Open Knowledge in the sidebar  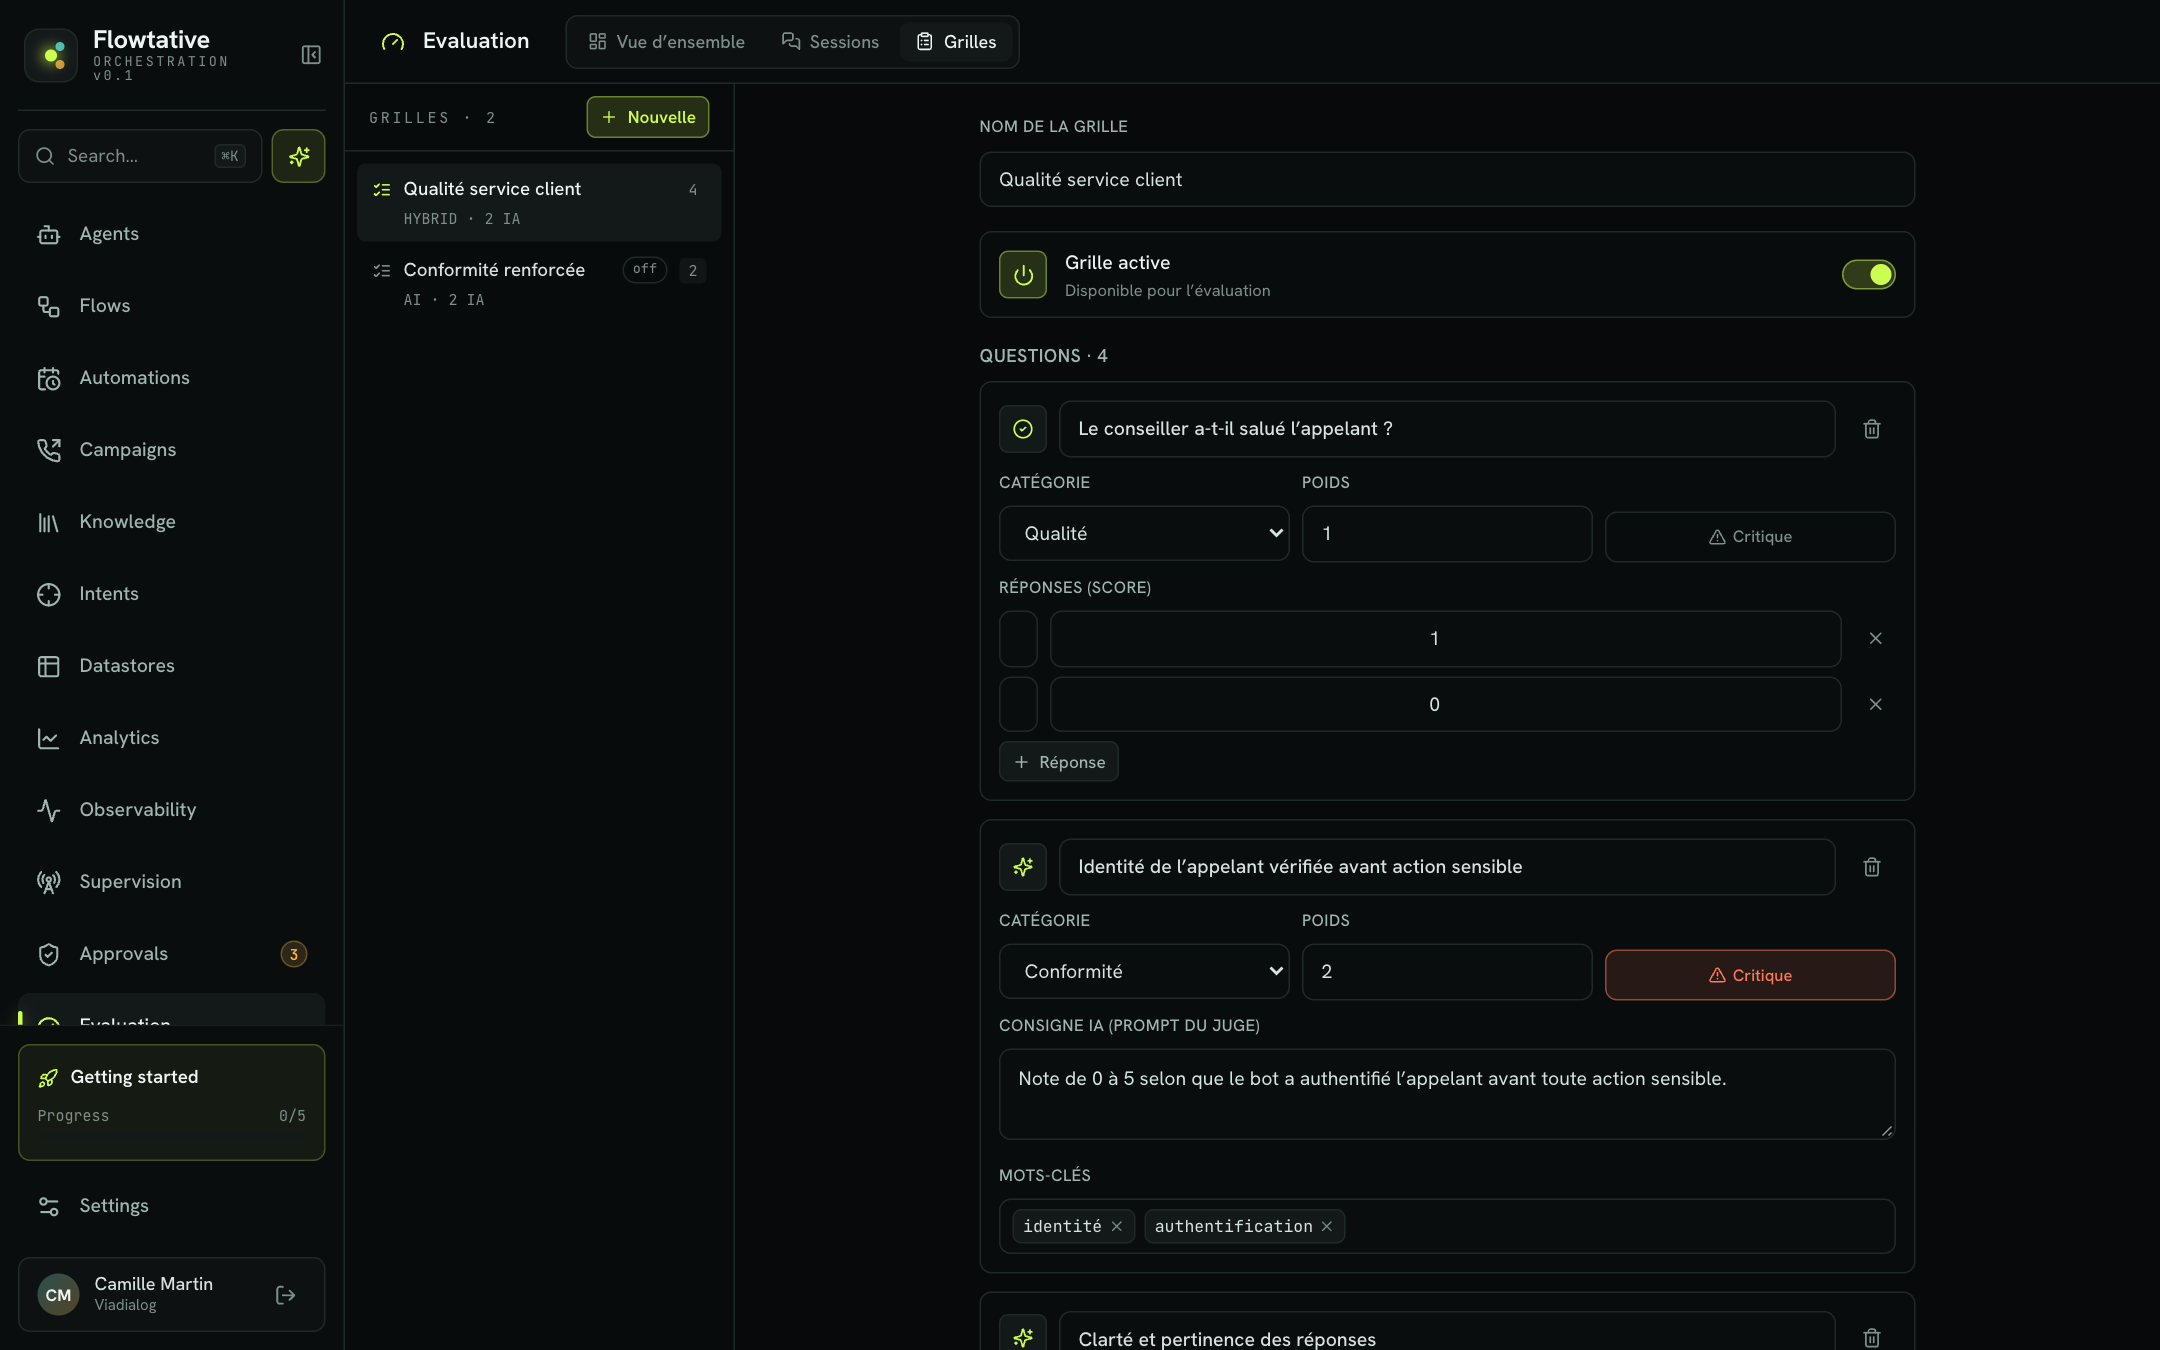pos(171,522)
